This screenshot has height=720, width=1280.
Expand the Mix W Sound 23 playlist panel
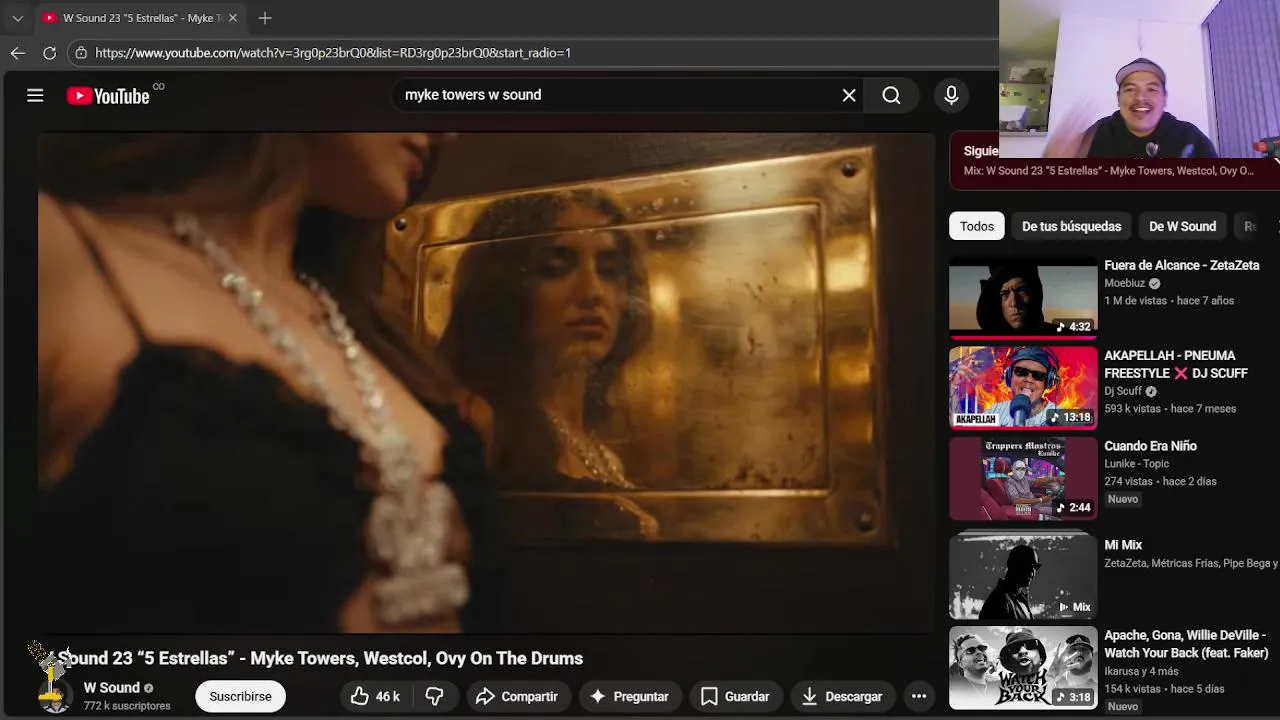point(1114,160)
